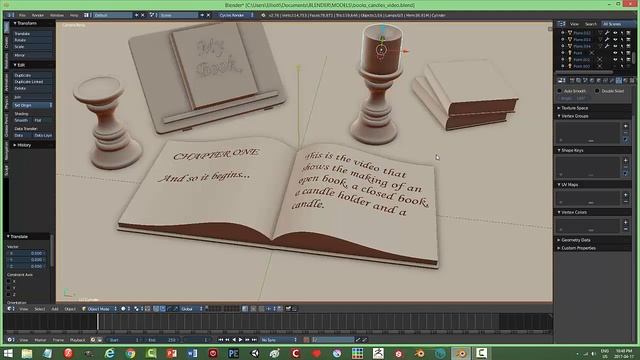Screen dimensions: 640x360
Task: Open the modifiers wrench properties tab
Action: (x=612, y=80)
